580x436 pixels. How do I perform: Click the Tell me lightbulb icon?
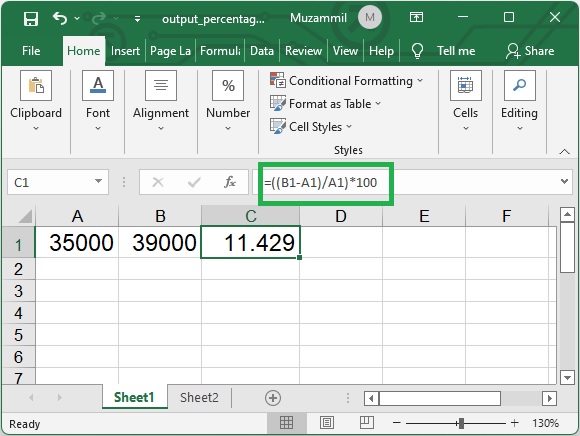[417, 51]
